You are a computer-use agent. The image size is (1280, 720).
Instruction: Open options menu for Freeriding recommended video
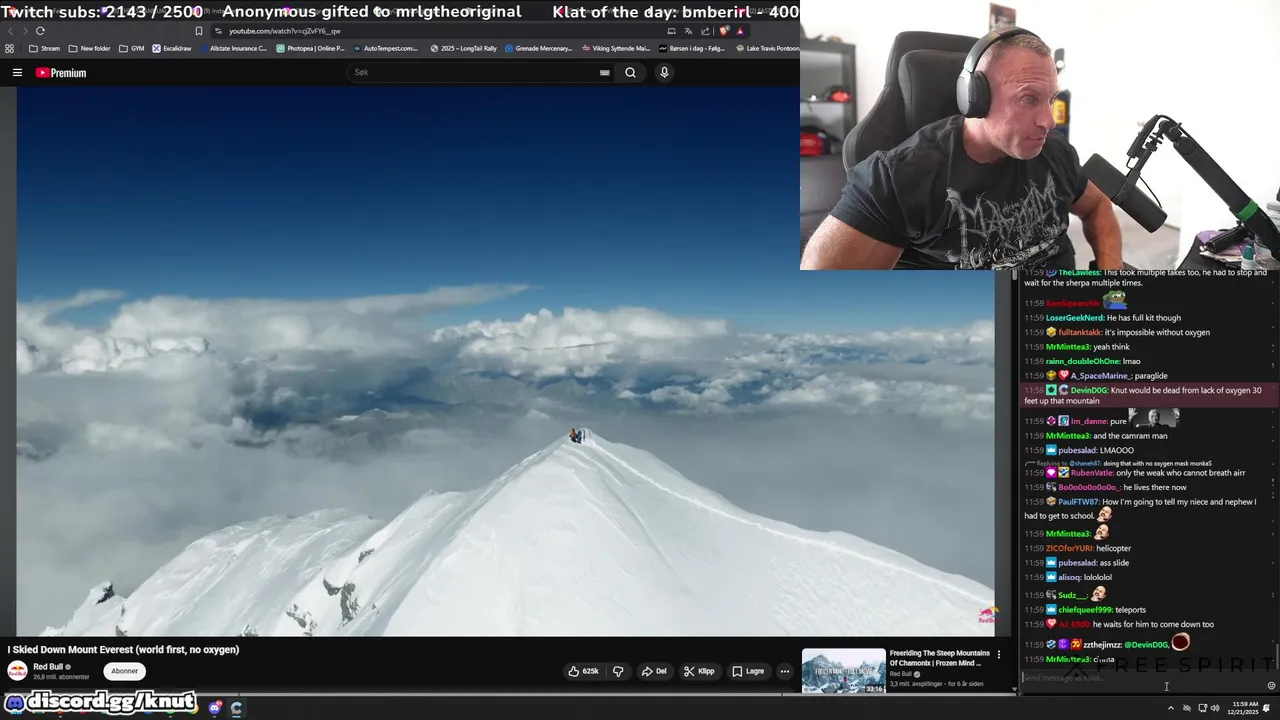(998, 655)
